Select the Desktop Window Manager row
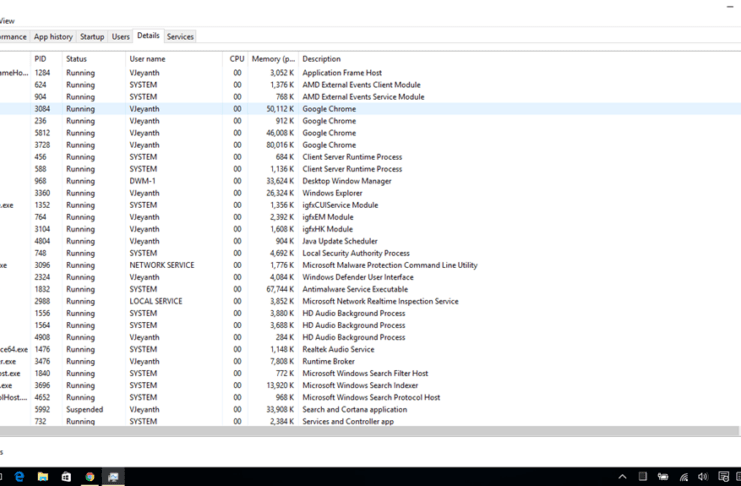The image size is (741, 486). [x=370, y=181]
